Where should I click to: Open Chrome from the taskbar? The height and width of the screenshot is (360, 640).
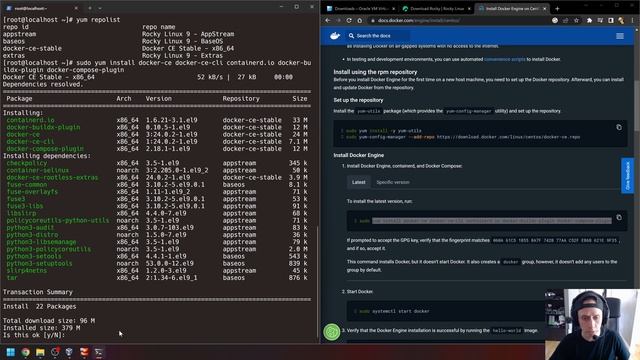tap(25, 352)
